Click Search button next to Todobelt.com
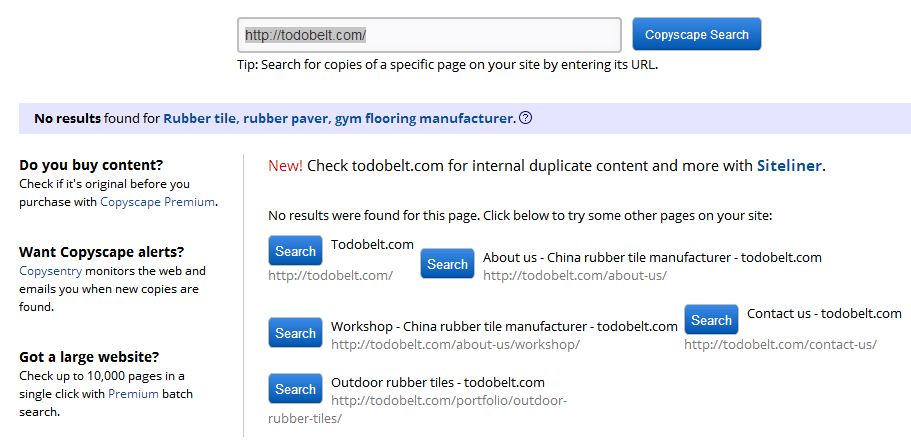Screen dimensions: 911x444 point(295,251)
